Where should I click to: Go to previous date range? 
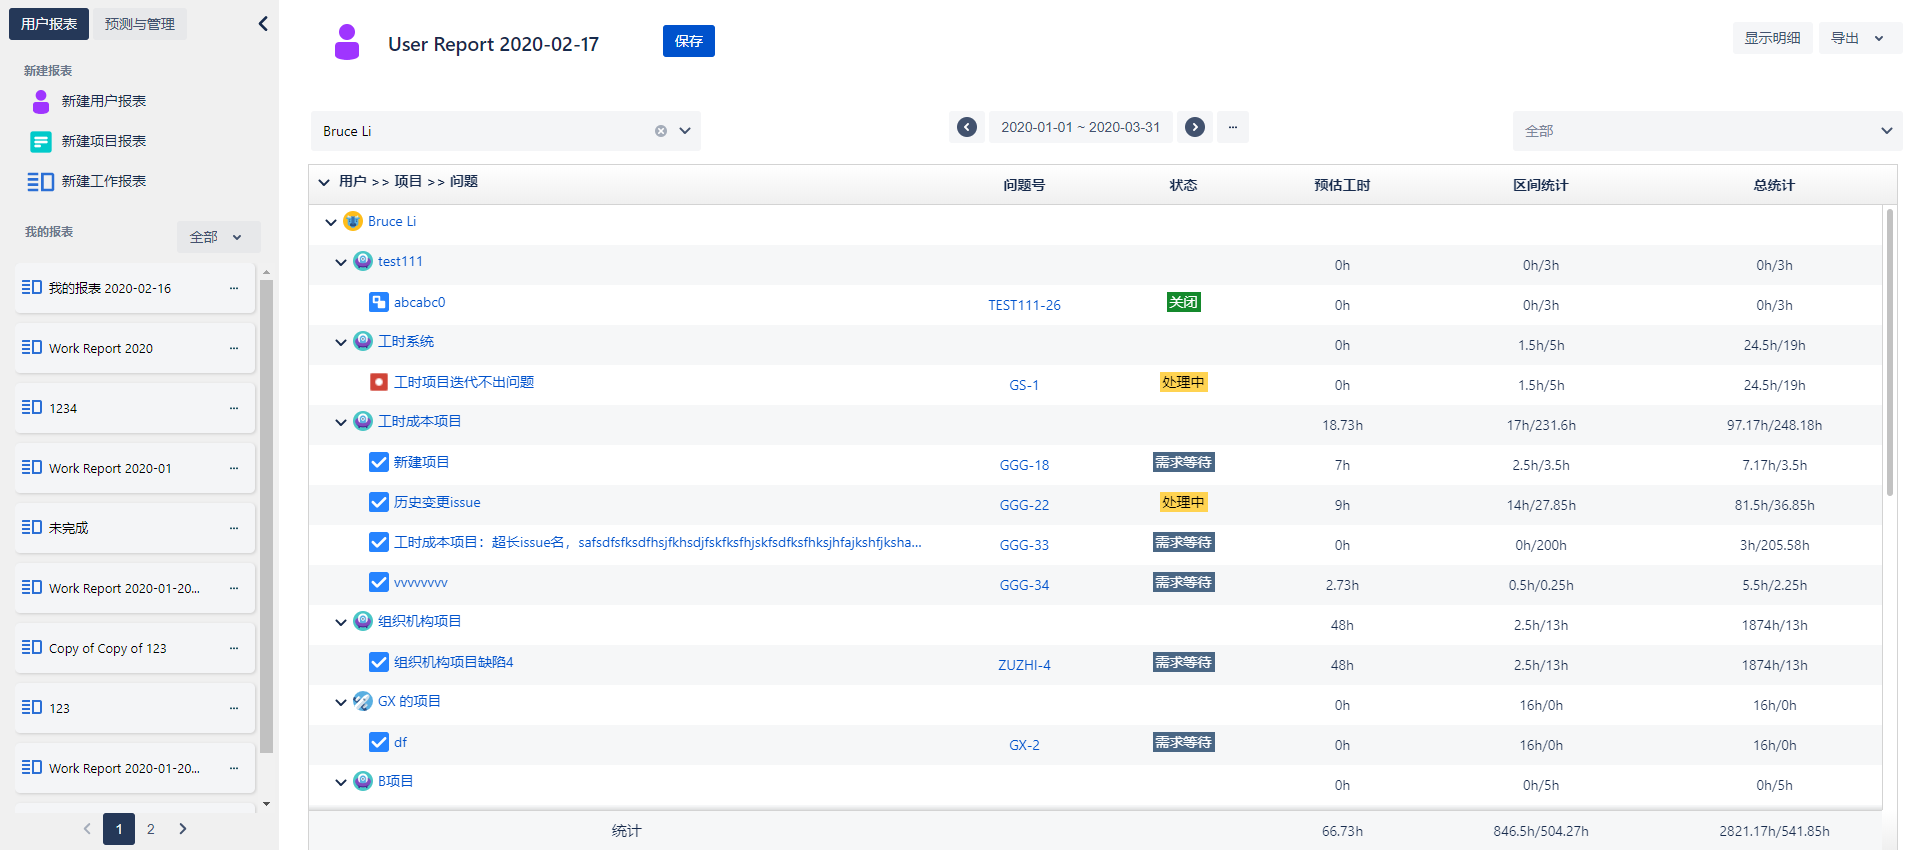pyautogui.click(x=966, y=127)
